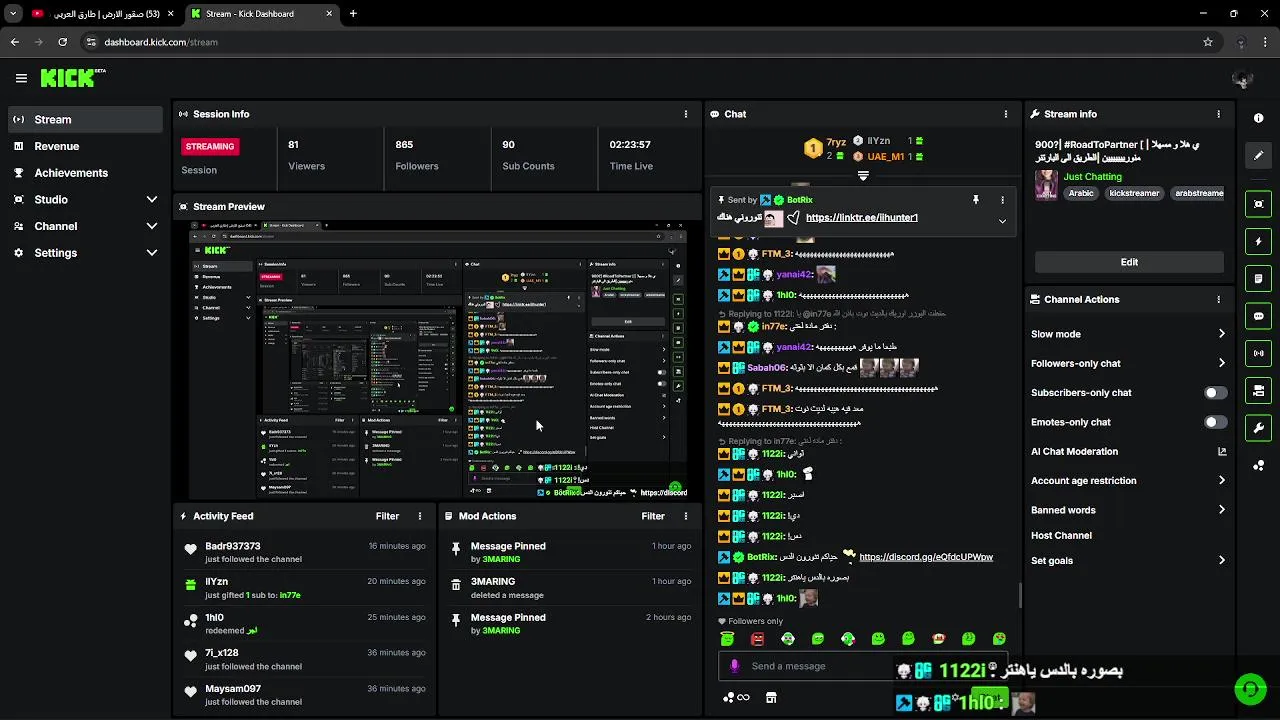Click the pencil edit icon in right rail

click(x=1258, y=156)
